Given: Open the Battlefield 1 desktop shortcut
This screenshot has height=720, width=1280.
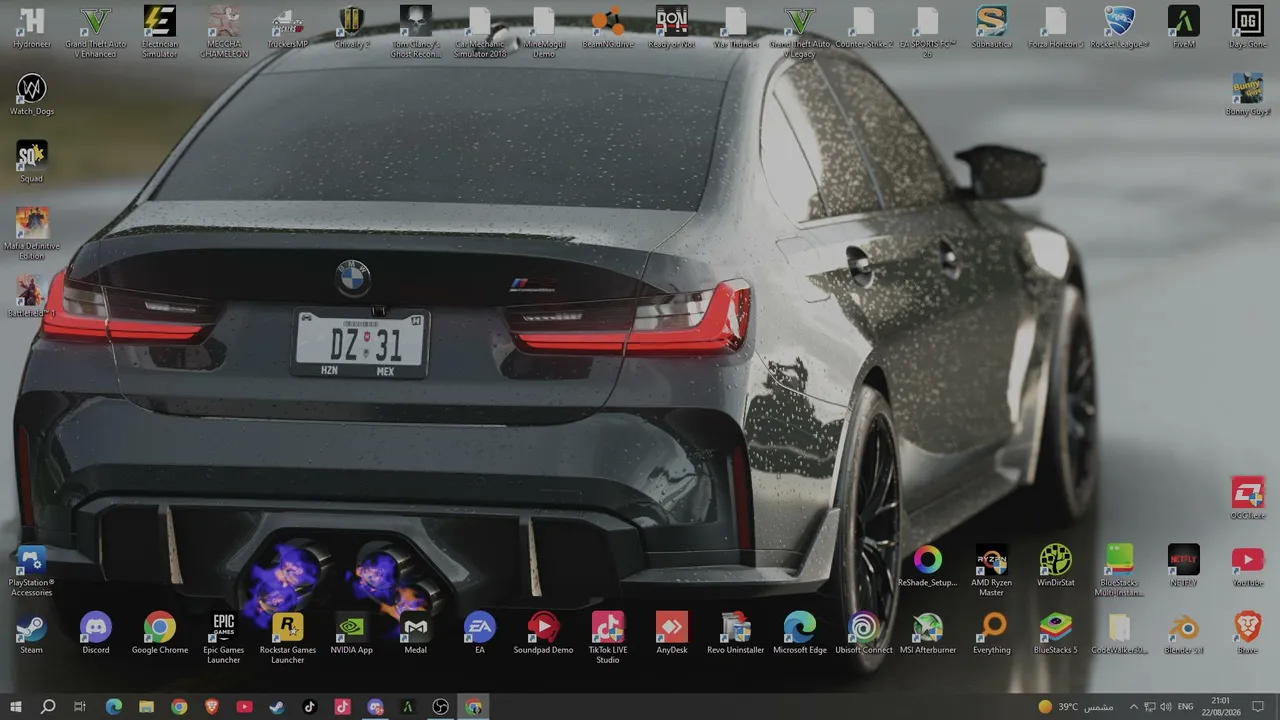Looking at the screenshot, I should (x=32, y=297).
